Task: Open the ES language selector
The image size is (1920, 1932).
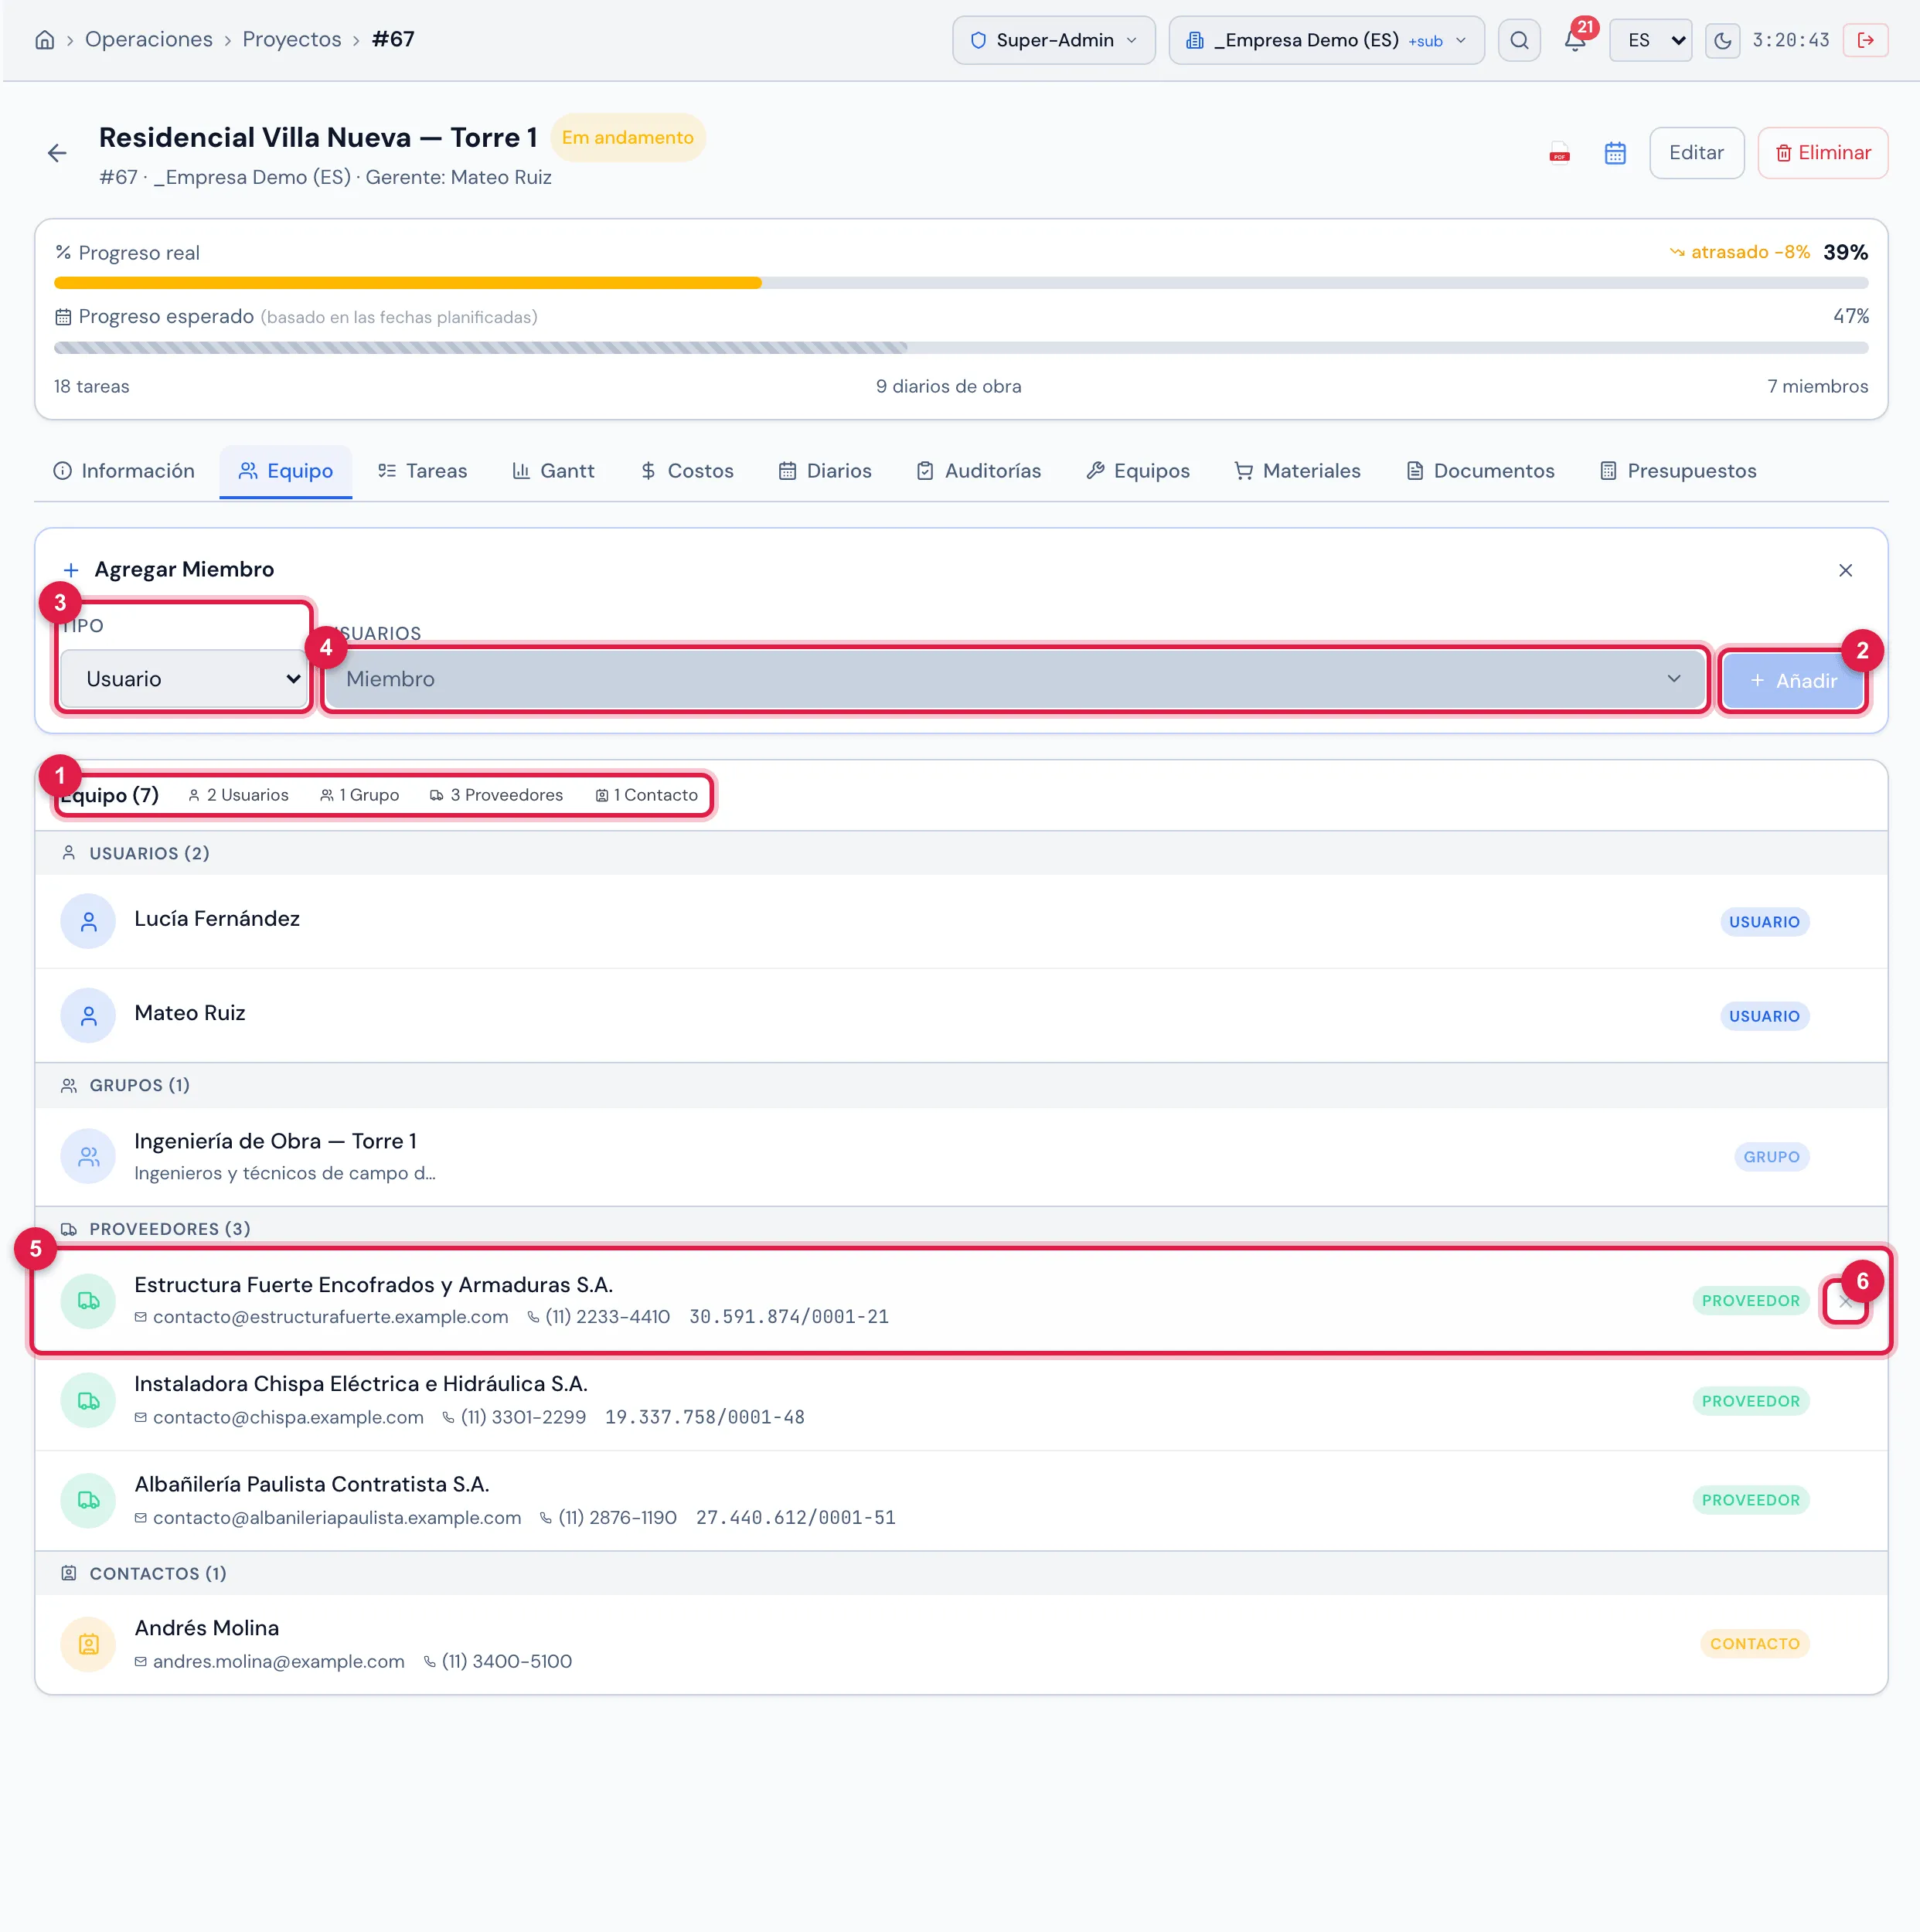Action: click(1650, 40)
